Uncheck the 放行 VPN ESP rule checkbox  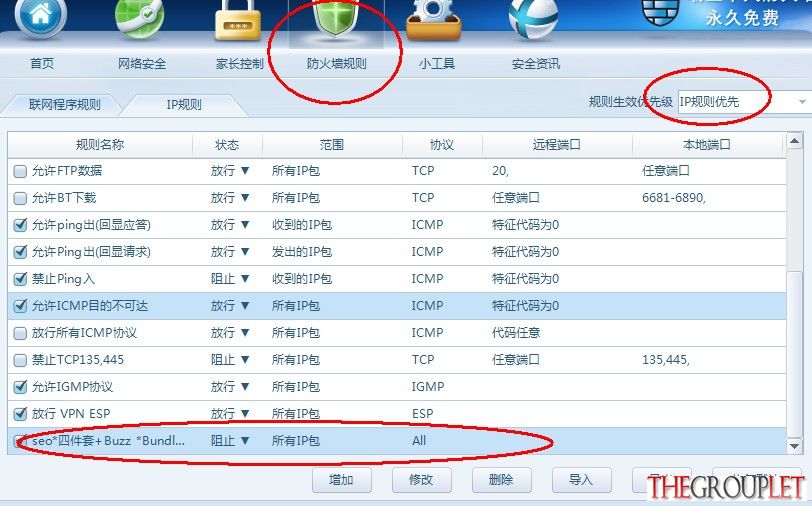pyautogui.click(x=20, y=414)
